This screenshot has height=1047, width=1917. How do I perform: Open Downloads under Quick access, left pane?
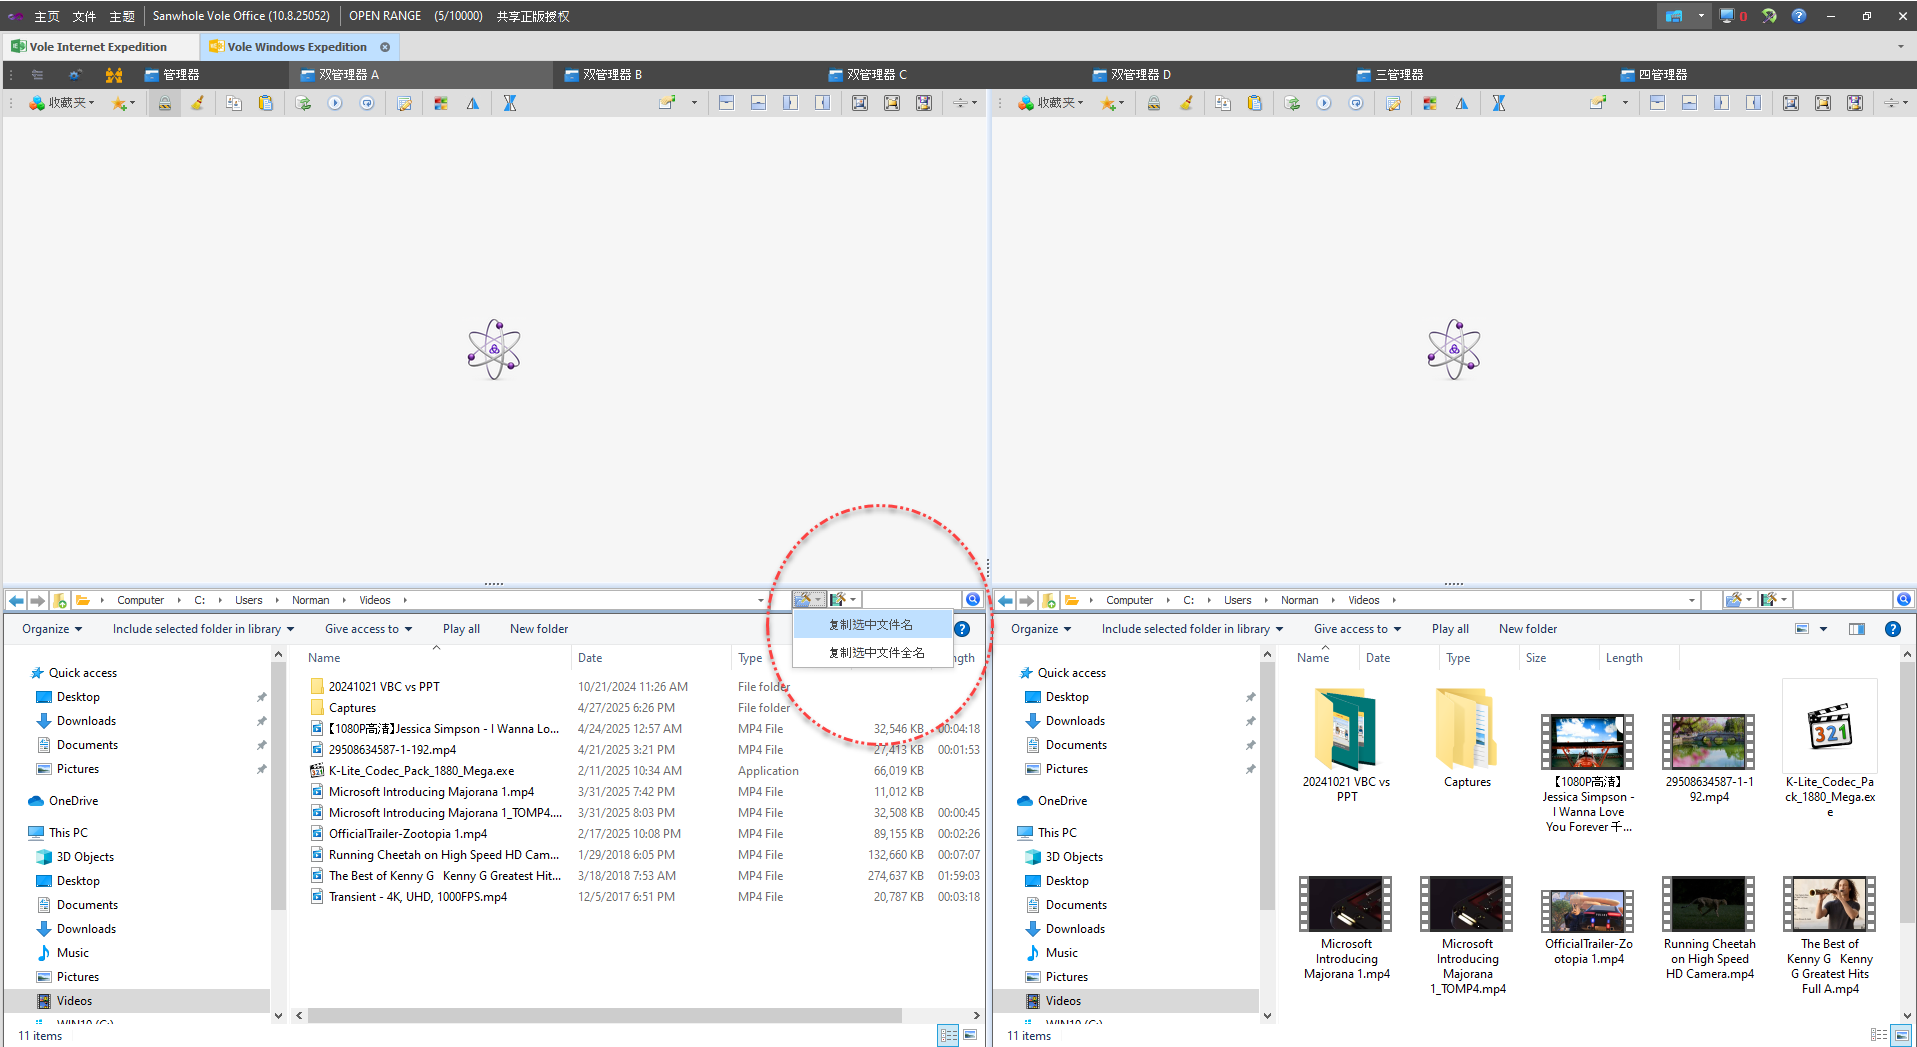86,721
